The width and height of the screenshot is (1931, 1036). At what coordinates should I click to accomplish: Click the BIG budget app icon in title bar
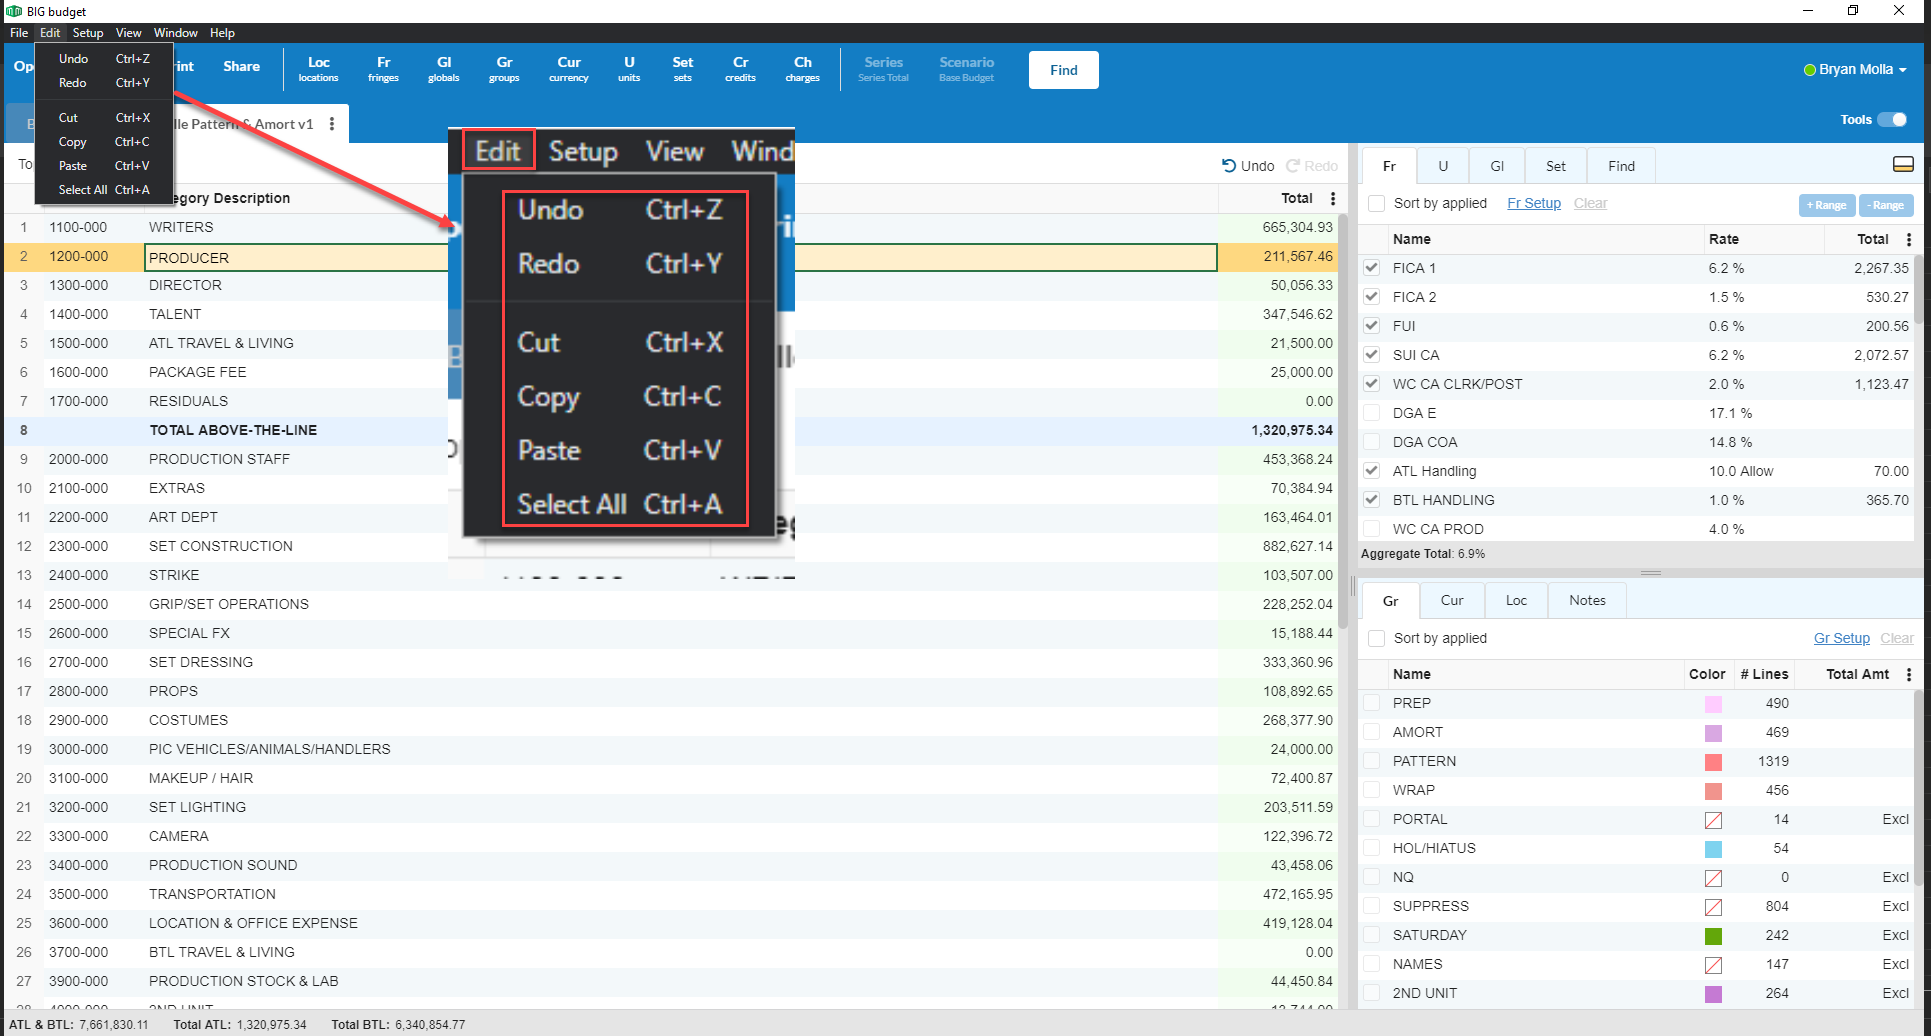tap(14, 11)
